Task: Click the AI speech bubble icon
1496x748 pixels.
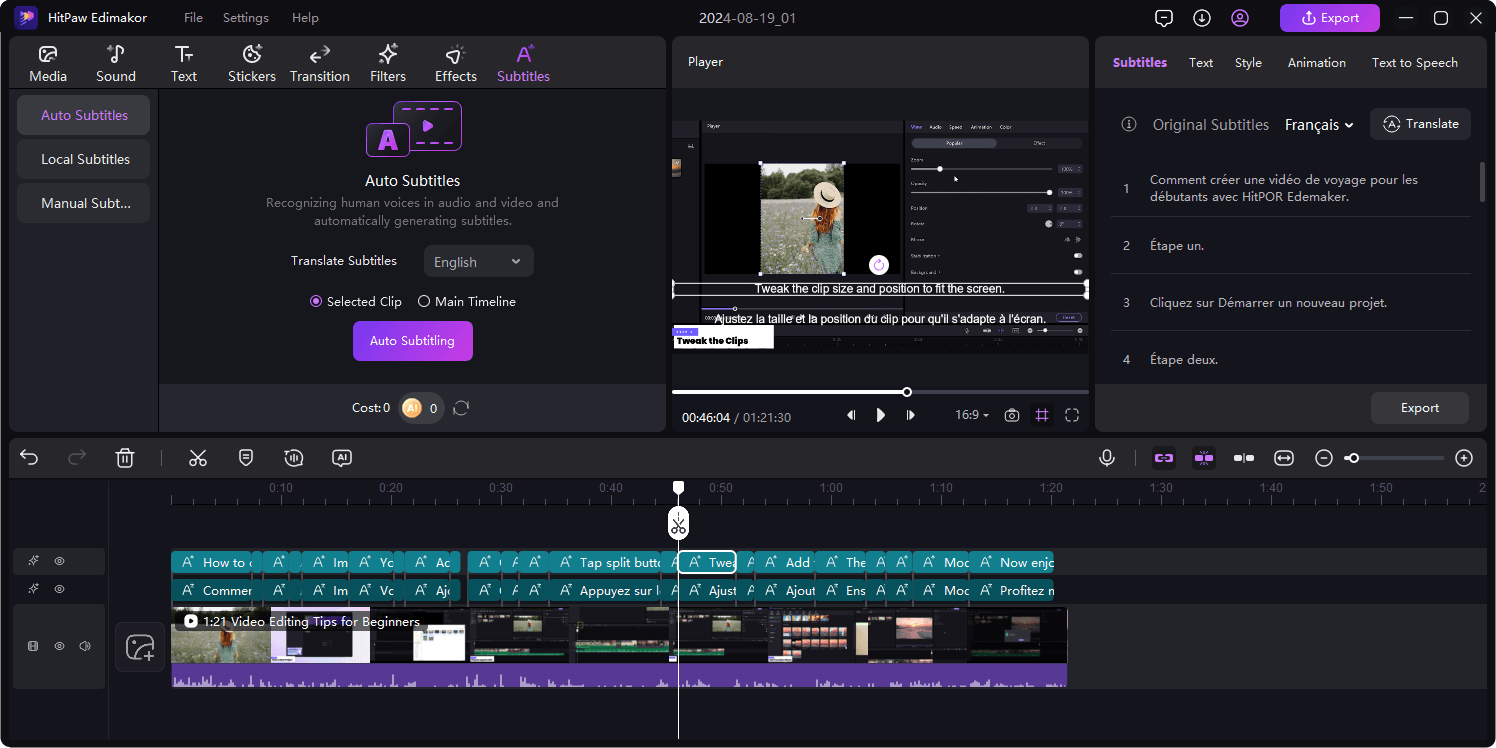Action: [342, 458]
